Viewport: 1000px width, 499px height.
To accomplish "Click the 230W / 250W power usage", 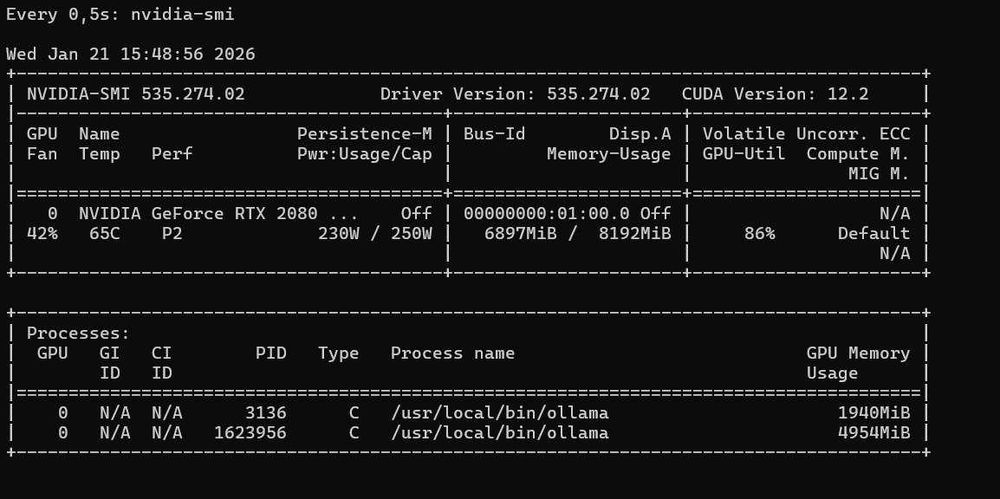I will pyautogui.click(x=375, y=233).
